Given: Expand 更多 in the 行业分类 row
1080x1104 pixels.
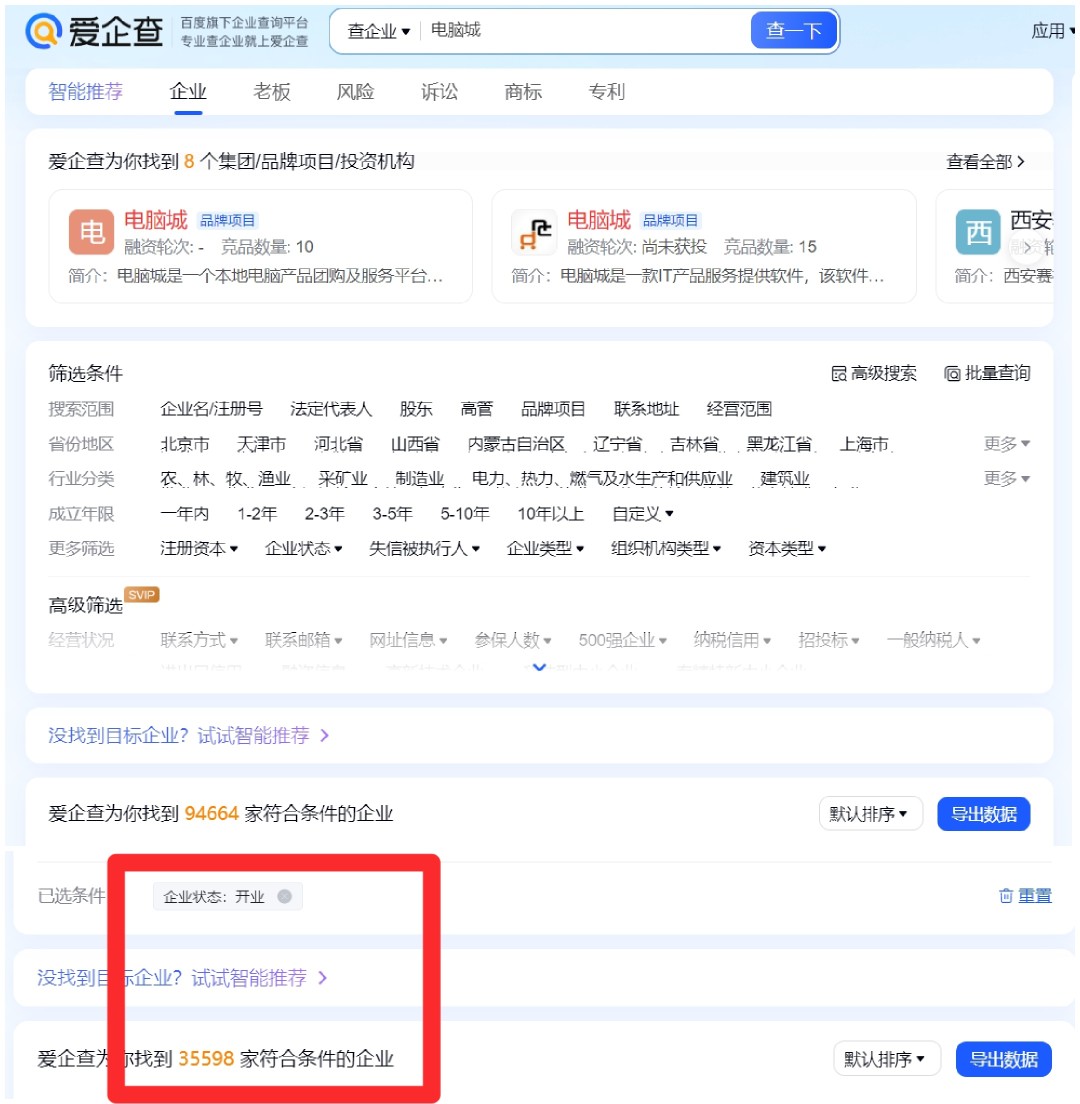Looking at the screenshot, I should [x=1007, y=479].
